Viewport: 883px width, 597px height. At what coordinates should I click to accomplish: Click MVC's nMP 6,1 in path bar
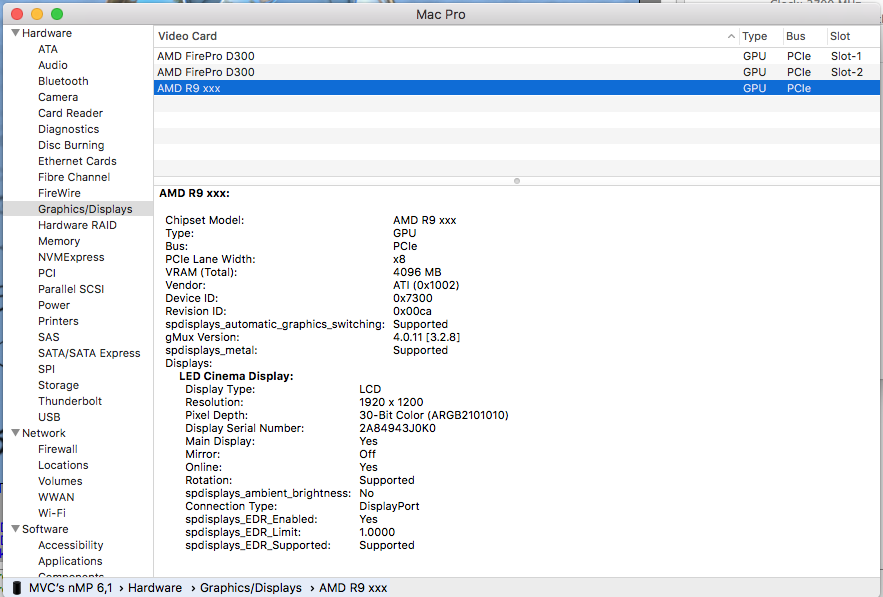[x=70, y=588]
